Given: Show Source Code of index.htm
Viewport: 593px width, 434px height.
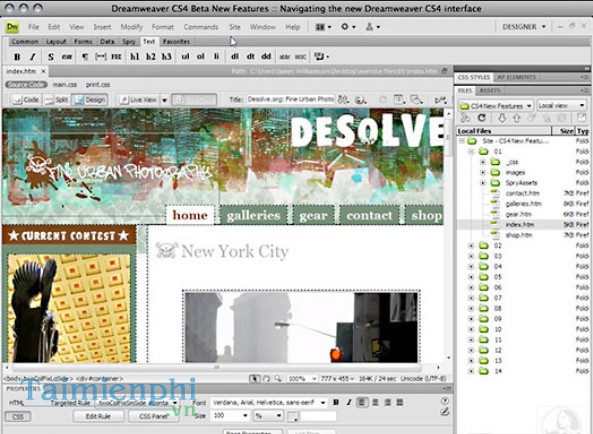Looking at the screenshot, I should [x=26, y=85].
